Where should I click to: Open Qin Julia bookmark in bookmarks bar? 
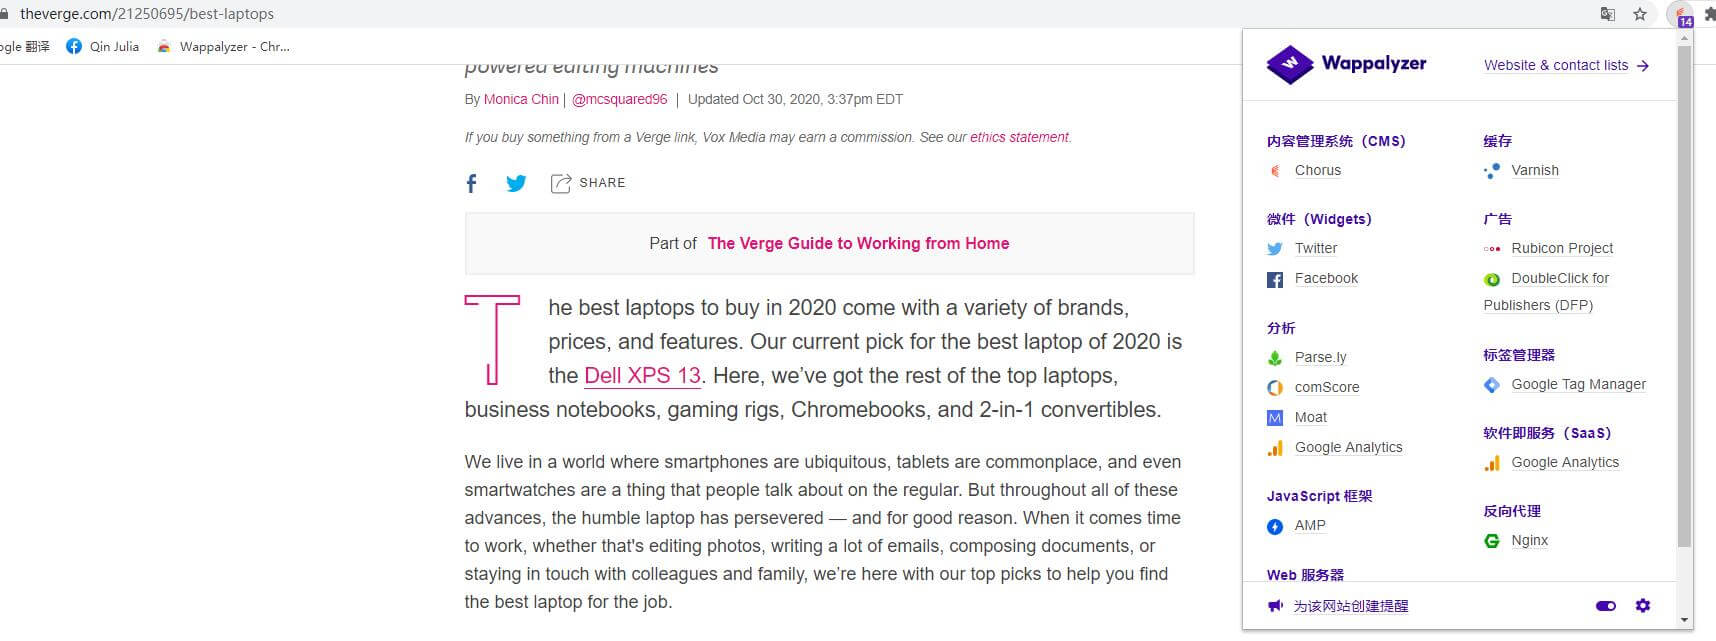coord(103,46)
